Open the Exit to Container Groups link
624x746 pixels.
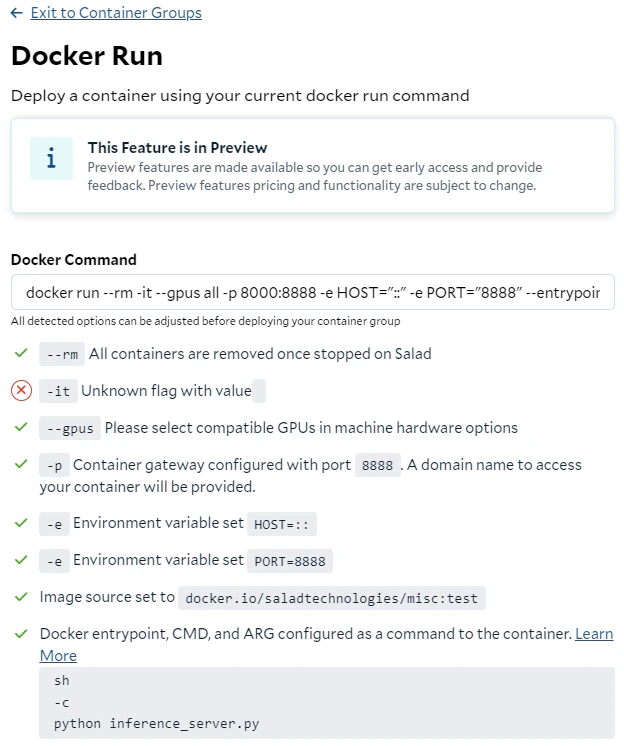(116, 13)
